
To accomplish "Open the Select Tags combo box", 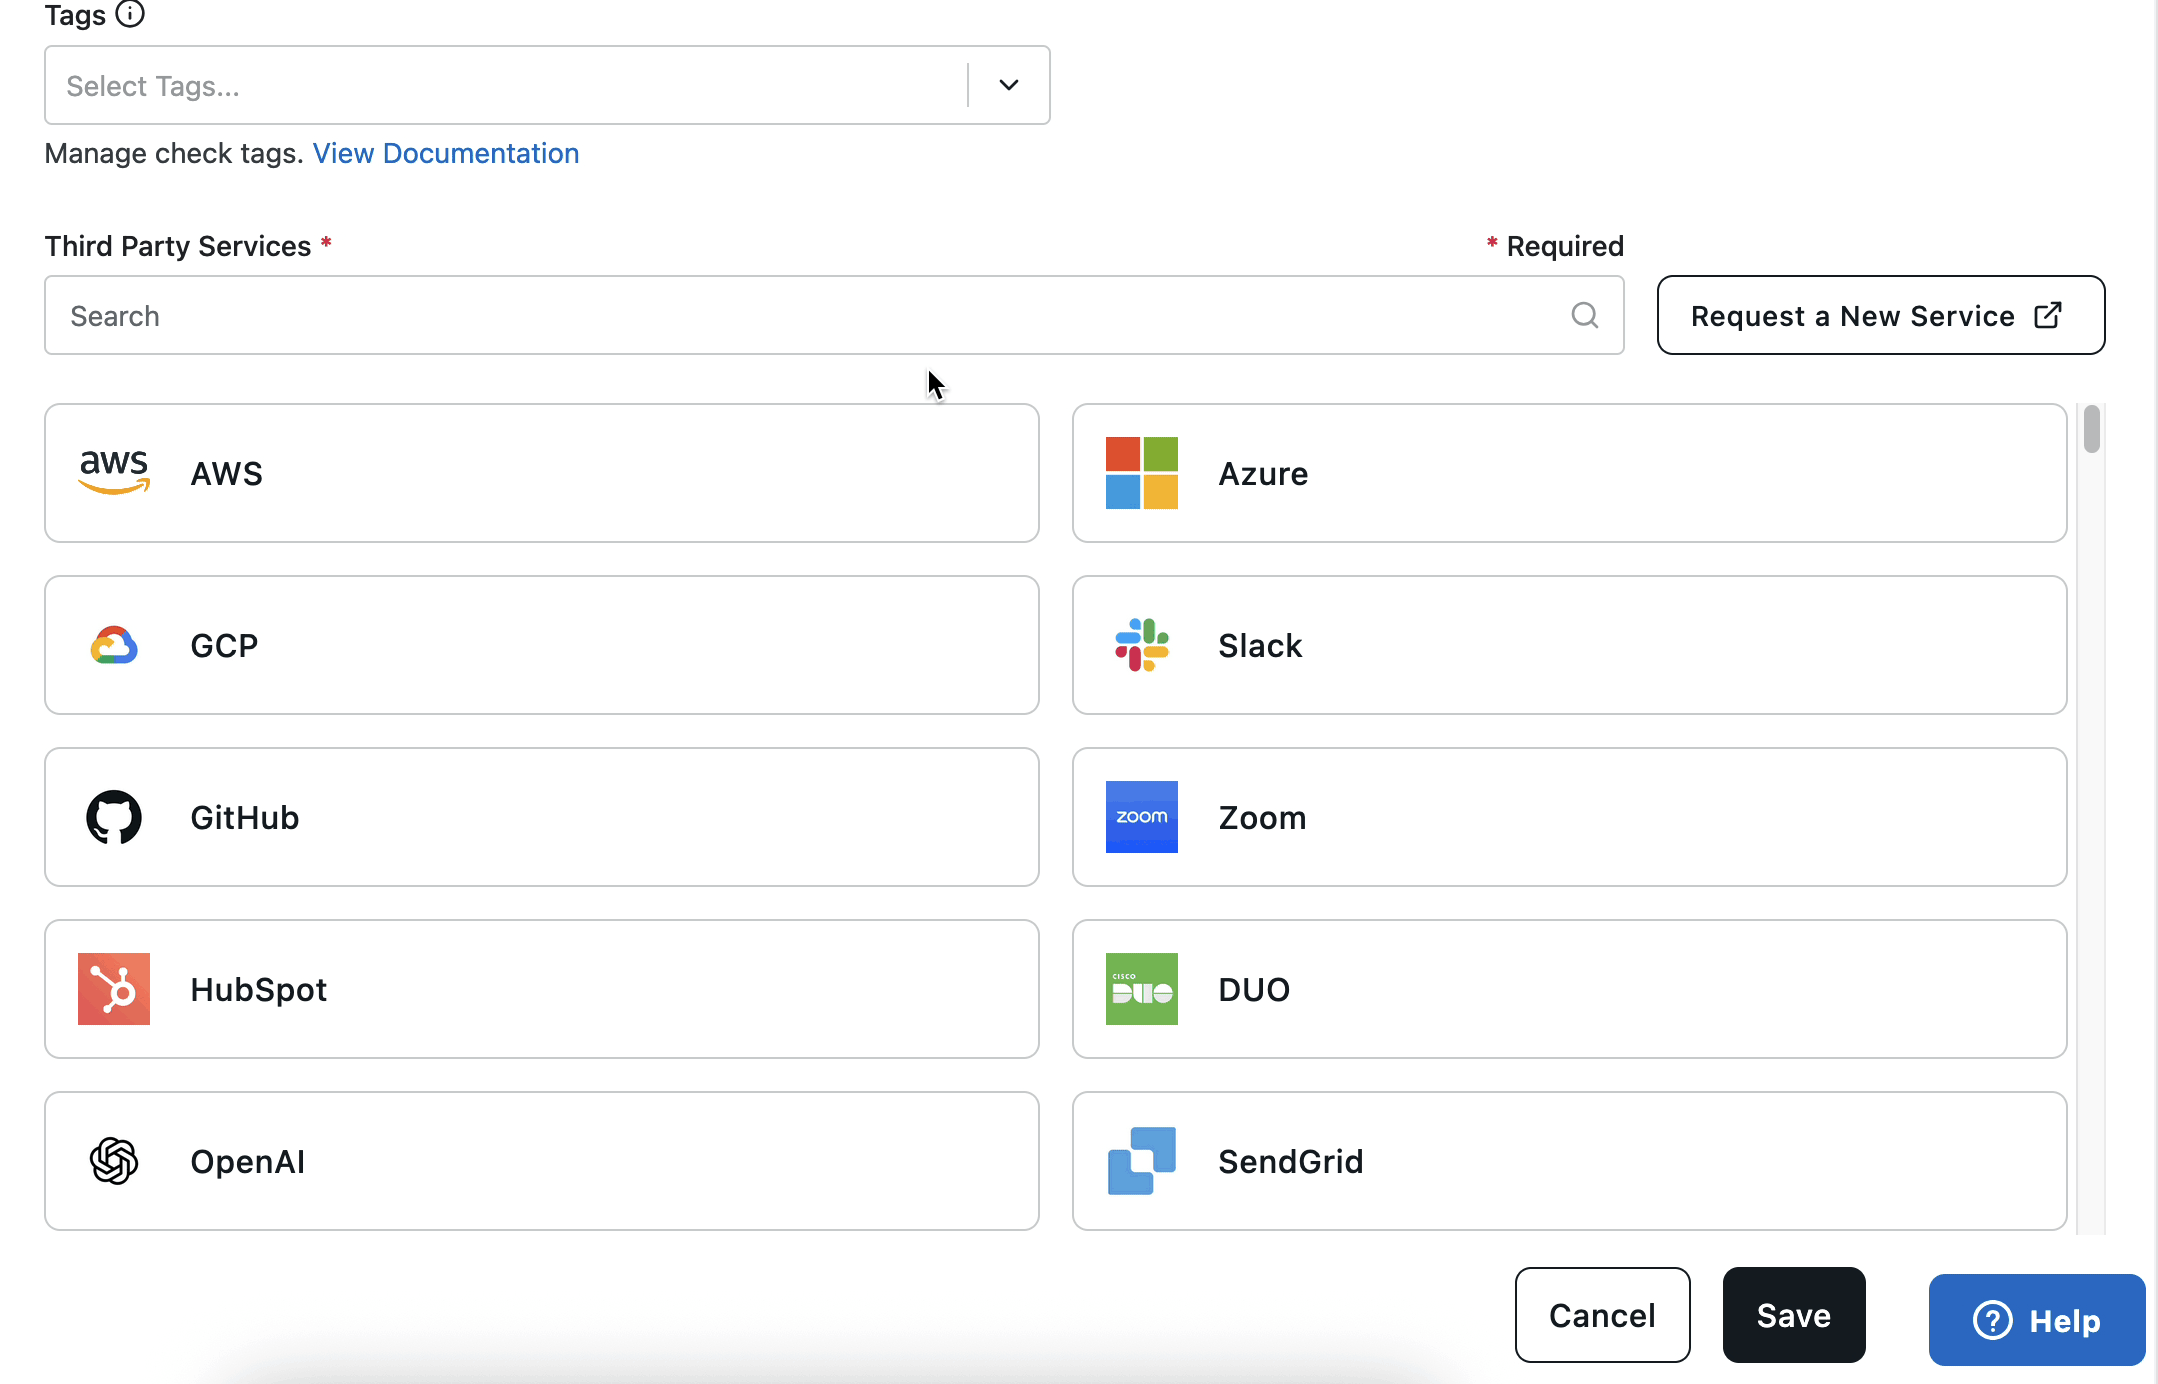I will point(505,85).
